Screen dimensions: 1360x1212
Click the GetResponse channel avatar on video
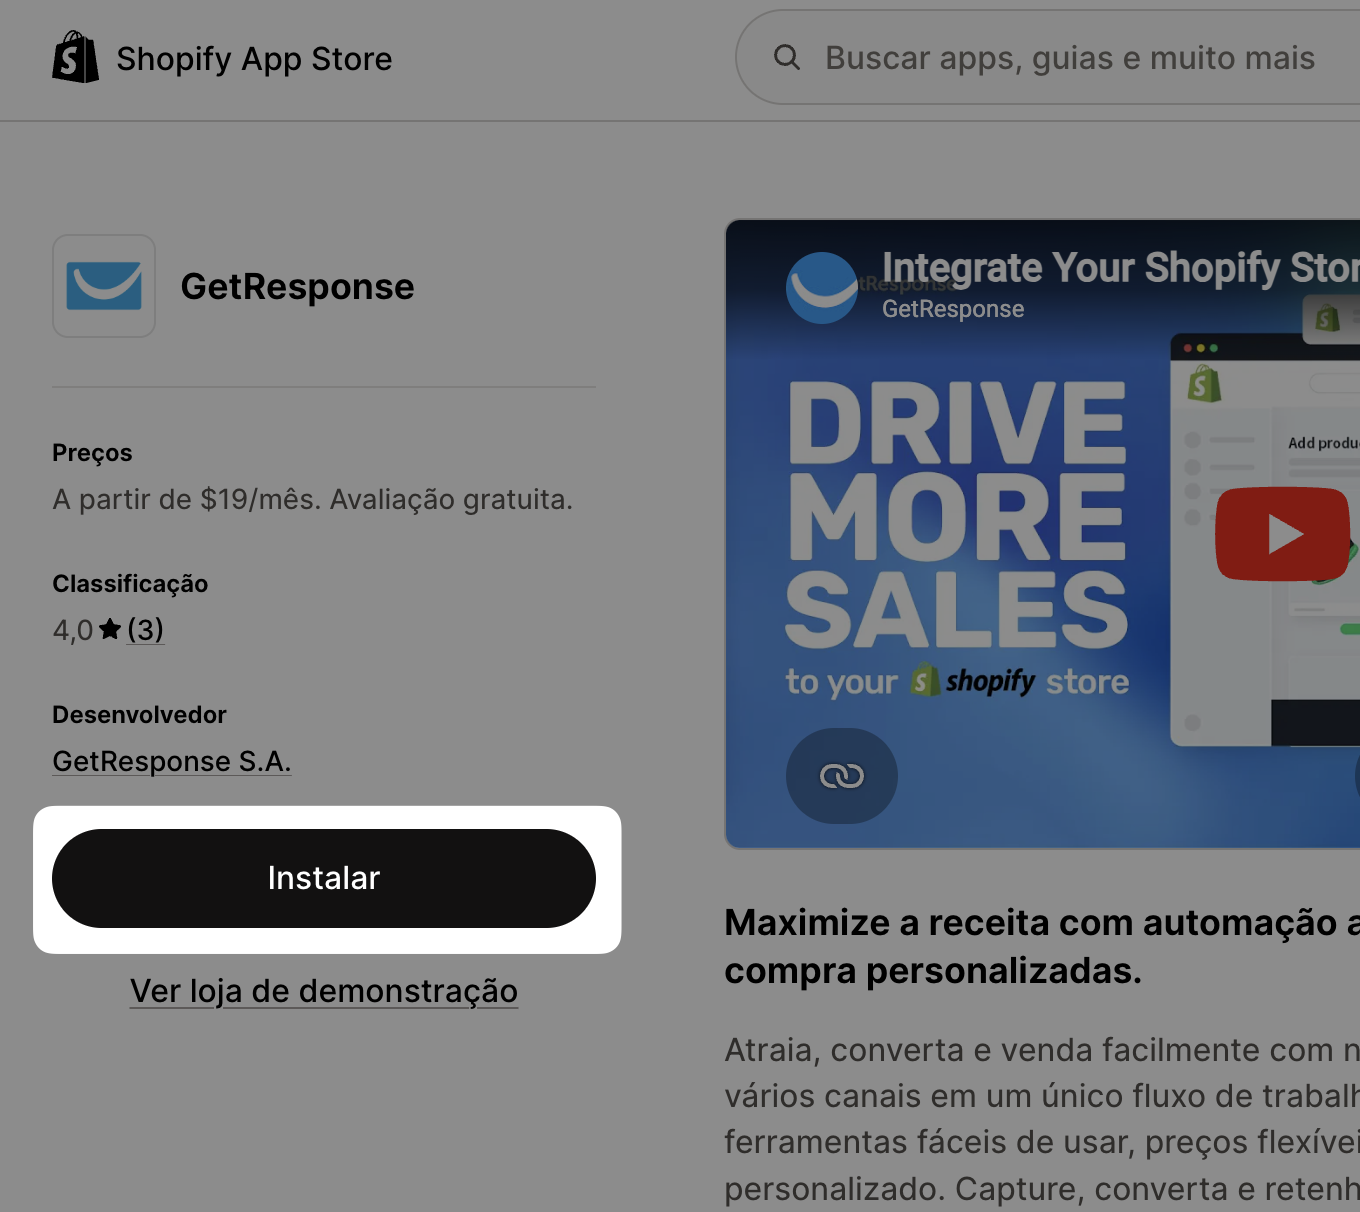point(822,288)
